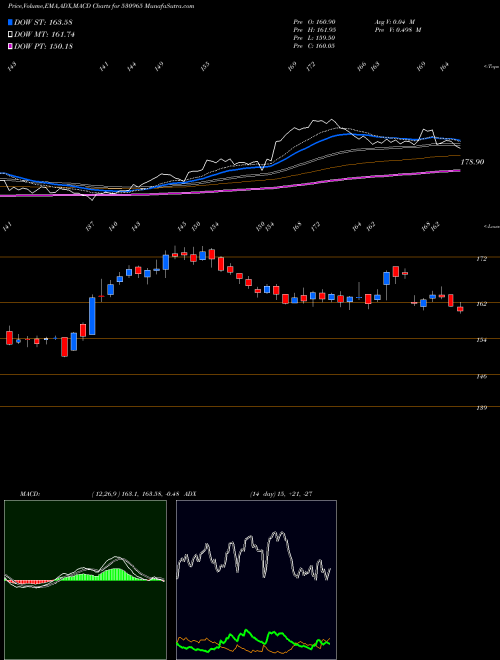The image size is (500, 660).
Task: Click the 172 price axis label
Action: 482,259
